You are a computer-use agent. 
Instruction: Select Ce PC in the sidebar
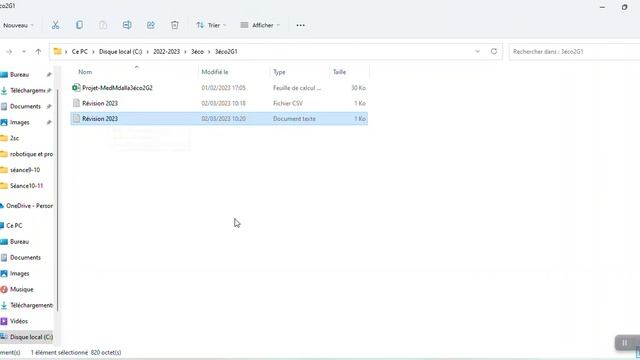tap(14, 226)
